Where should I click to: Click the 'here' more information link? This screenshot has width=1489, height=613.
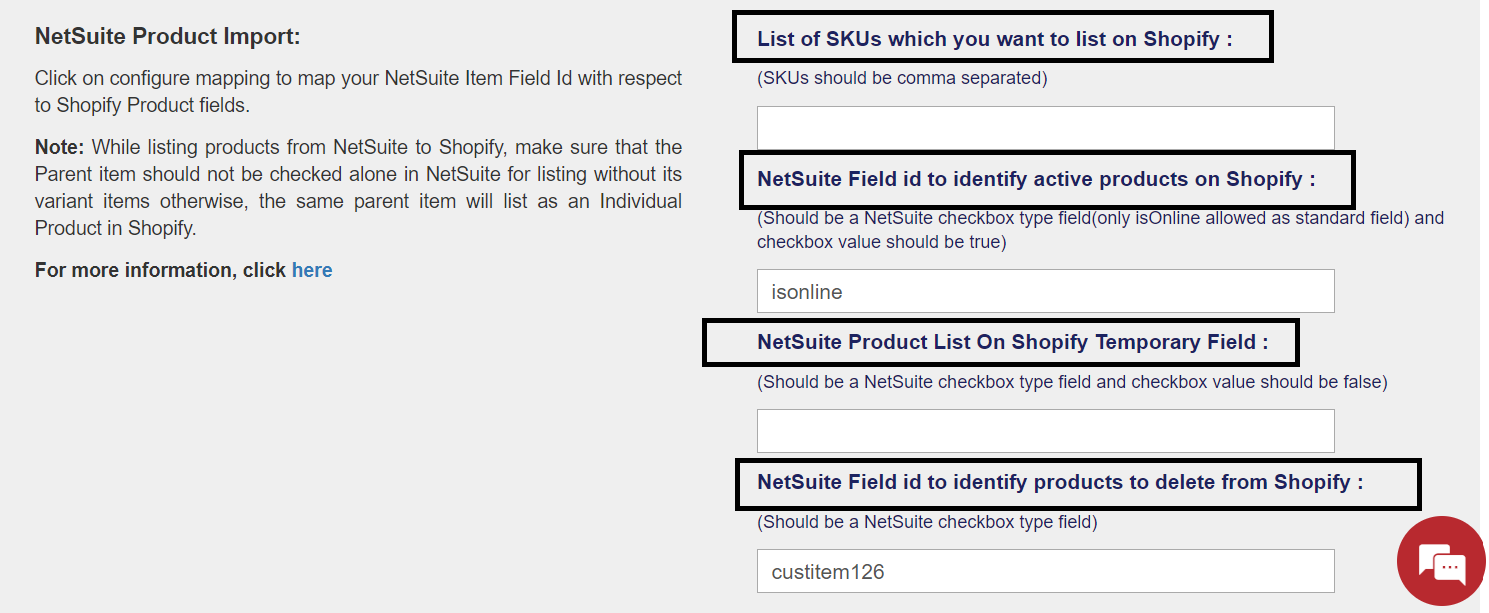pyautogui.click(x=312, y=270)
